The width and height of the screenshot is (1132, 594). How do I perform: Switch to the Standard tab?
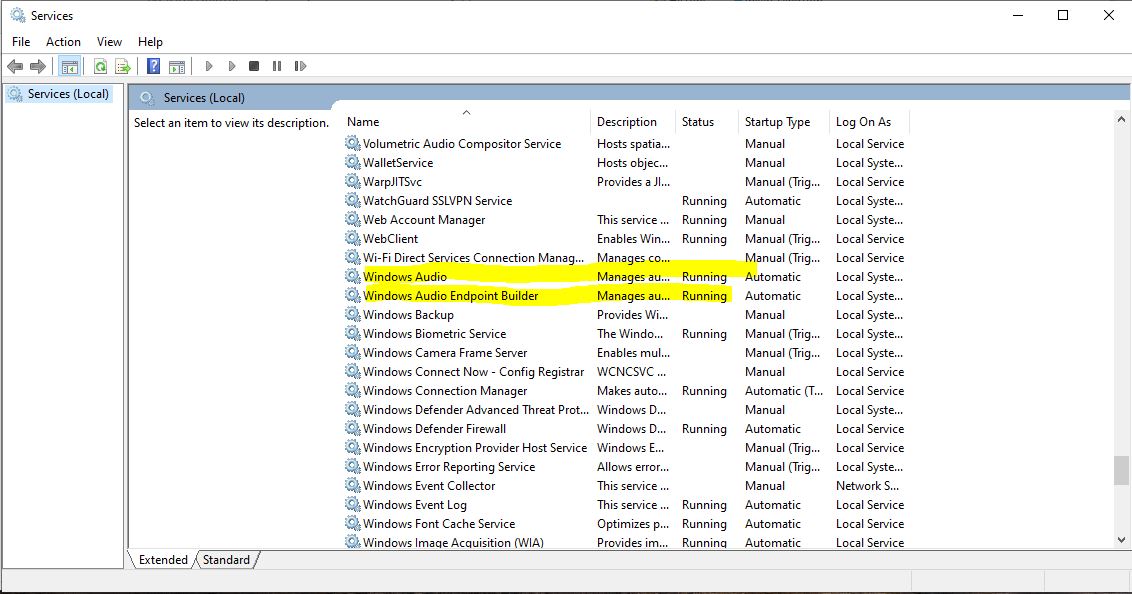tap(227, 560)
